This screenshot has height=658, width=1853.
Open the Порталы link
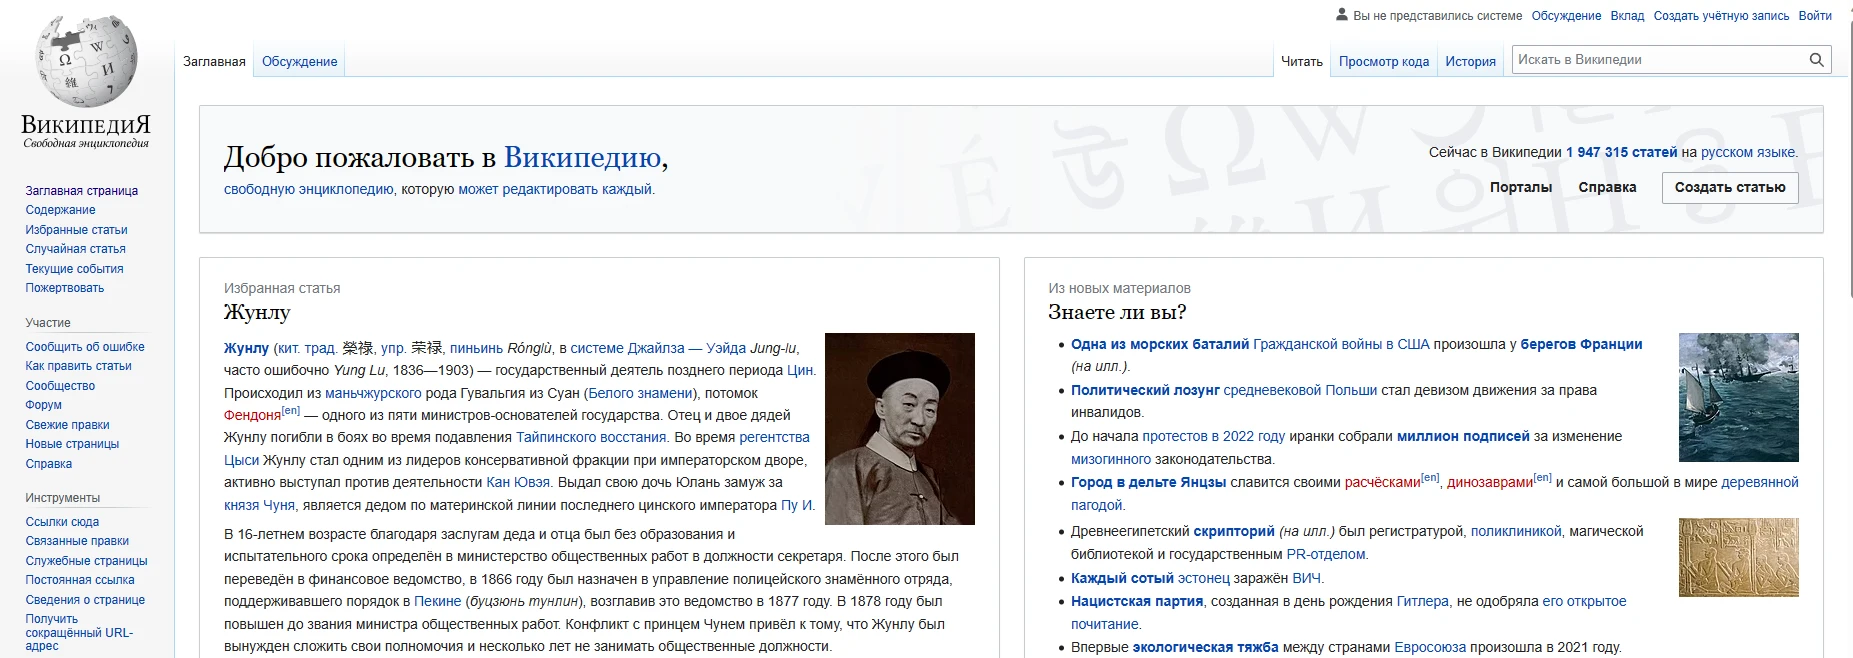(x=1521, y=187)
